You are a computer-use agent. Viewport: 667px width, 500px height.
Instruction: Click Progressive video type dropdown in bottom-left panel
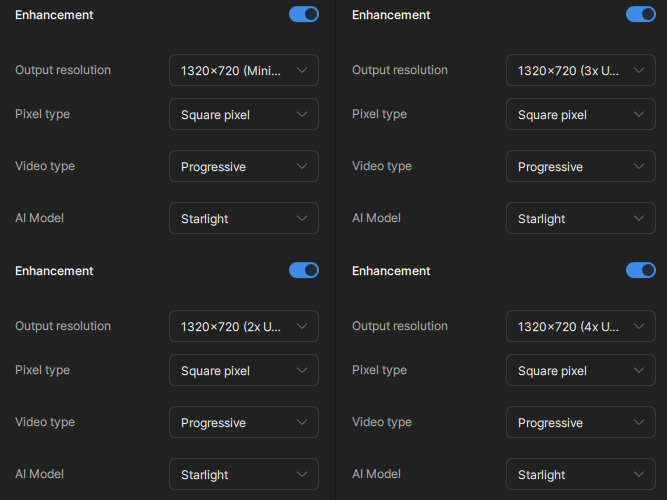point(244,422)
